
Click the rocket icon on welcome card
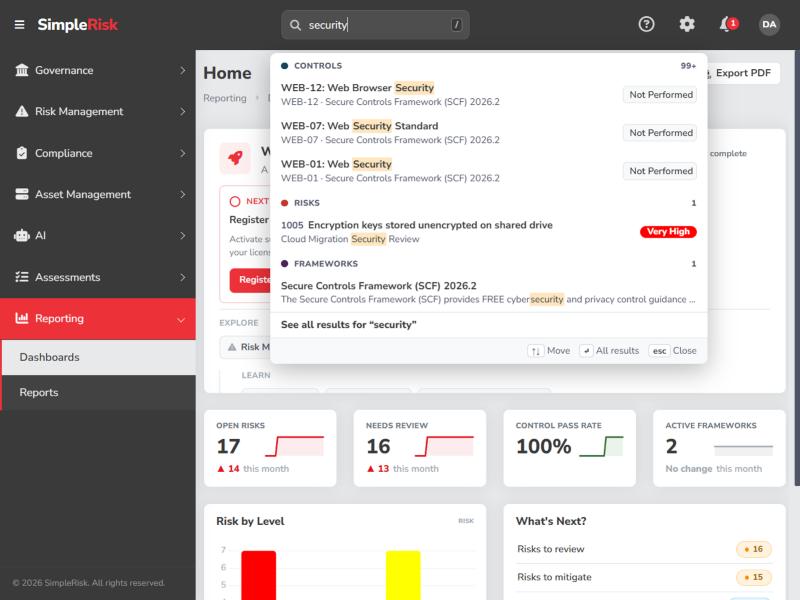click(x=235, y=158)
